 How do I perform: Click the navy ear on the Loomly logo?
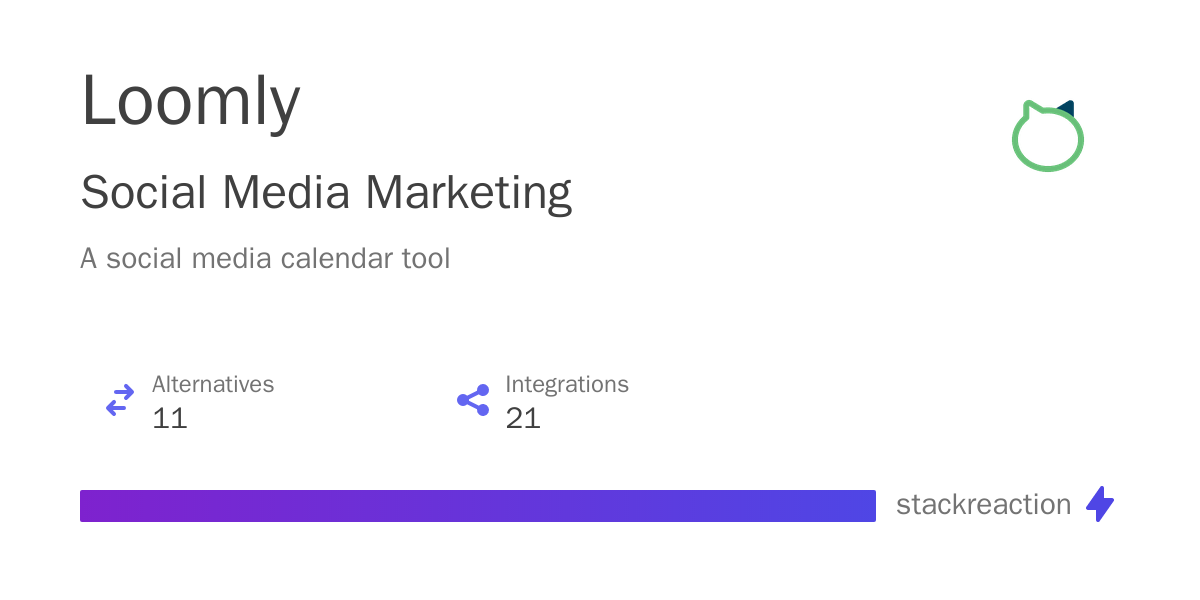pos(1067,107)
